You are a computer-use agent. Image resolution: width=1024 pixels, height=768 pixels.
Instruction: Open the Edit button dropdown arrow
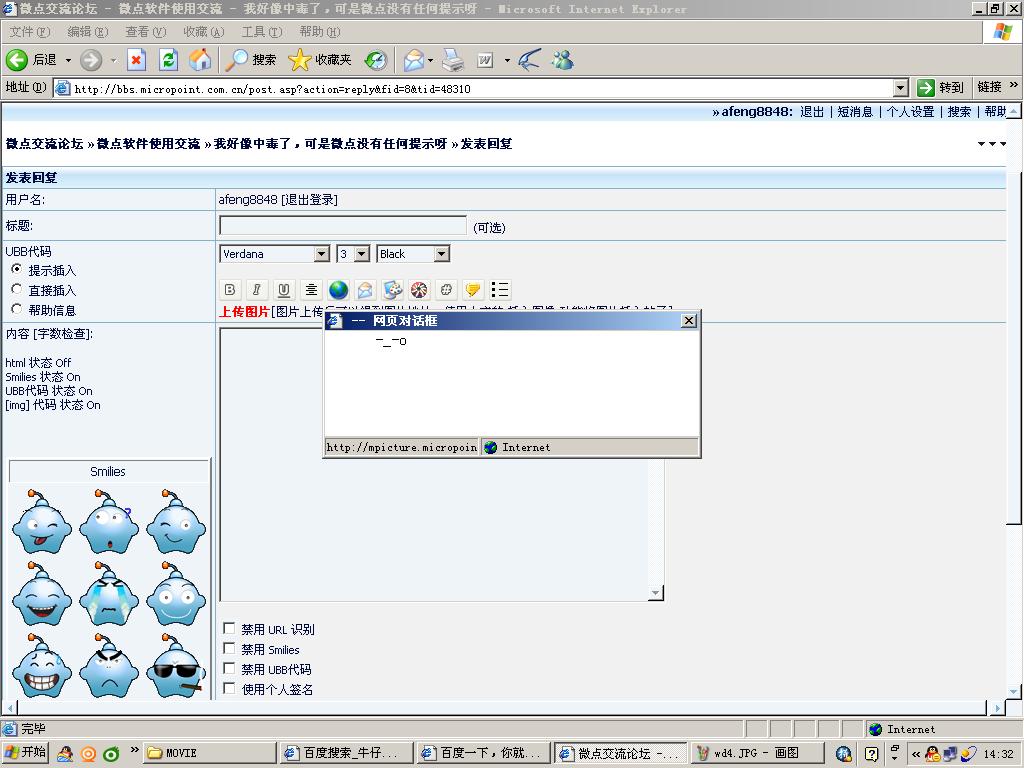coord(507,60)
